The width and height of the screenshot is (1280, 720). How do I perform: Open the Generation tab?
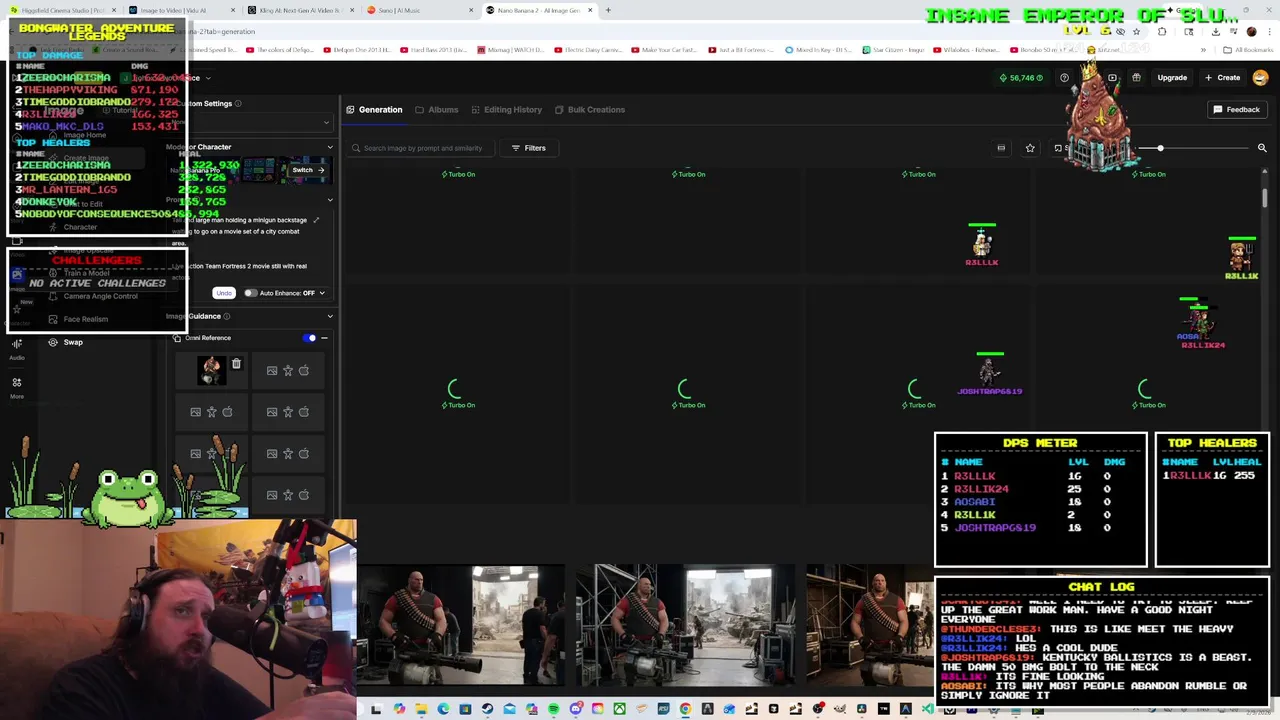point(374,110)
